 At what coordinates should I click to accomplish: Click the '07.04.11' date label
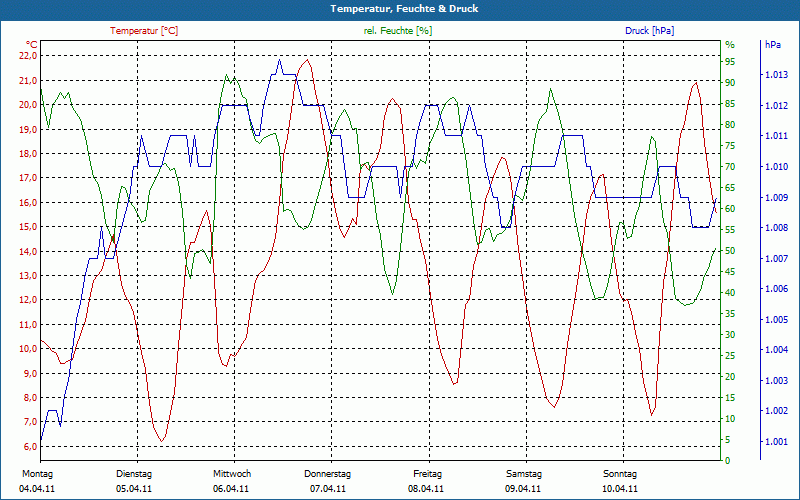tap(328, 489)
